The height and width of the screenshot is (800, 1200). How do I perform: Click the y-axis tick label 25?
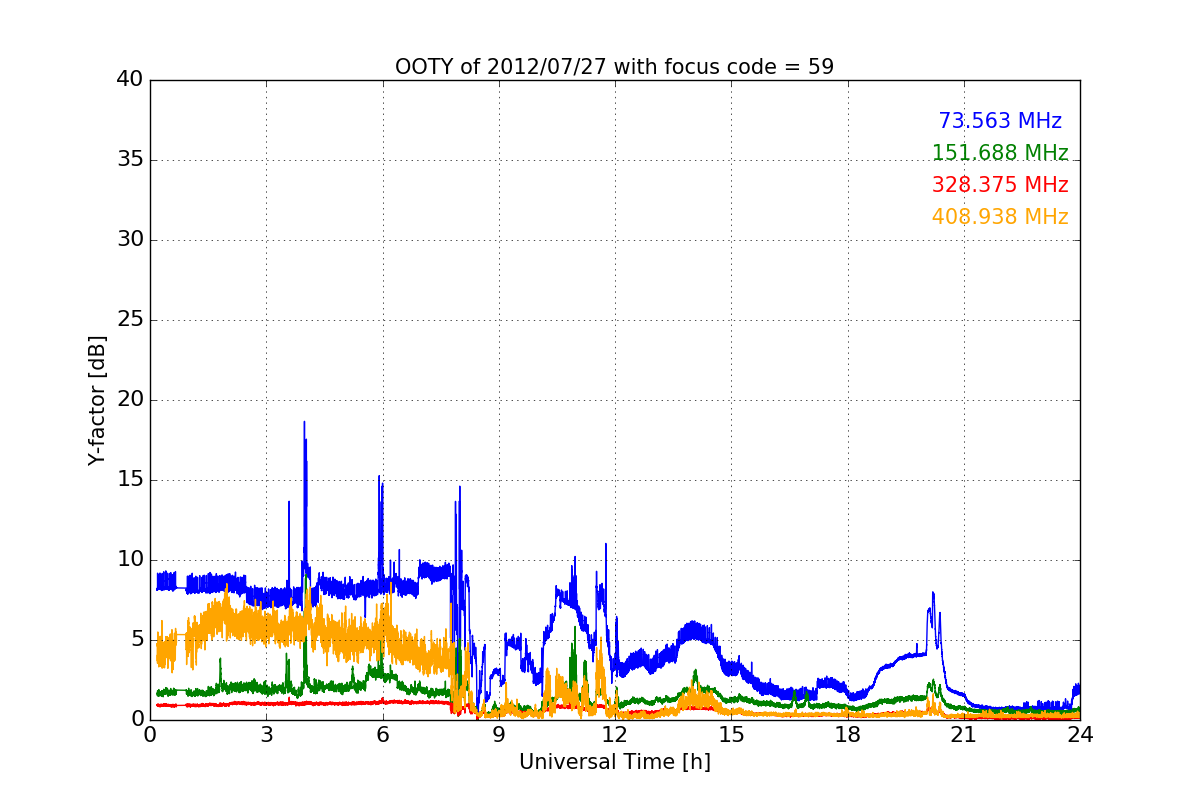coord(129,320)
